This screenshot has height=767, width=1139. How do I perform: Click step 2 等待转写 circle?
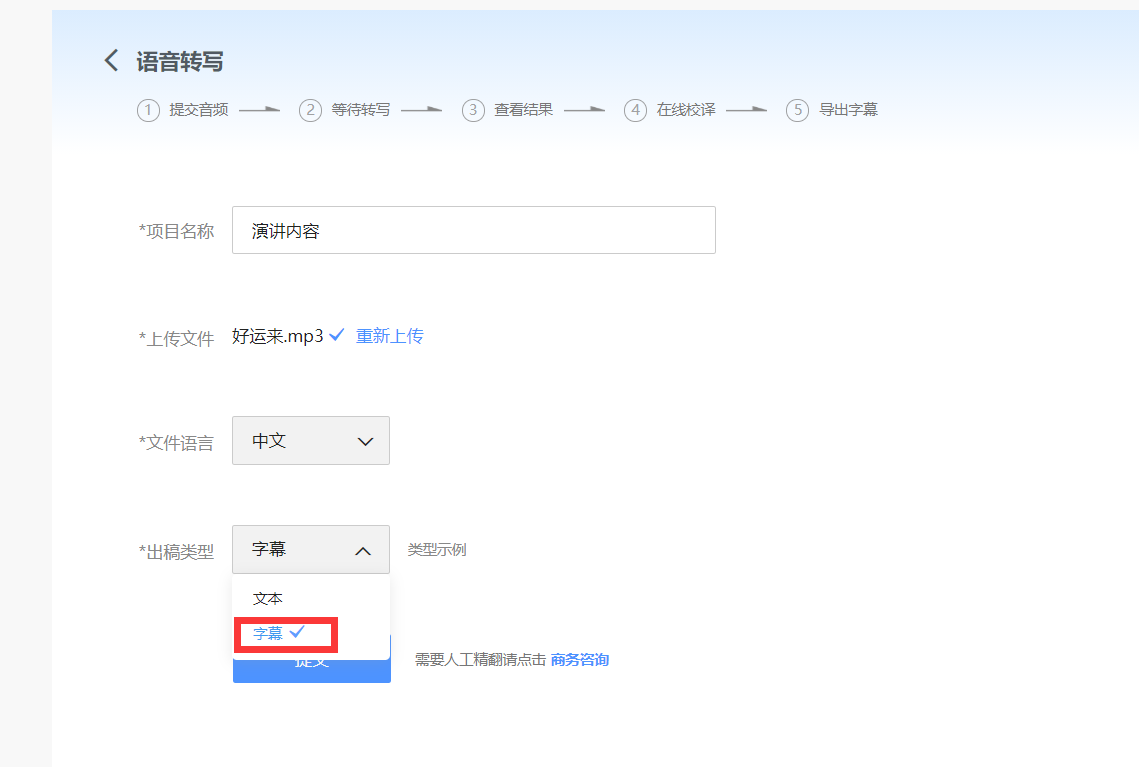click(310, 110)
